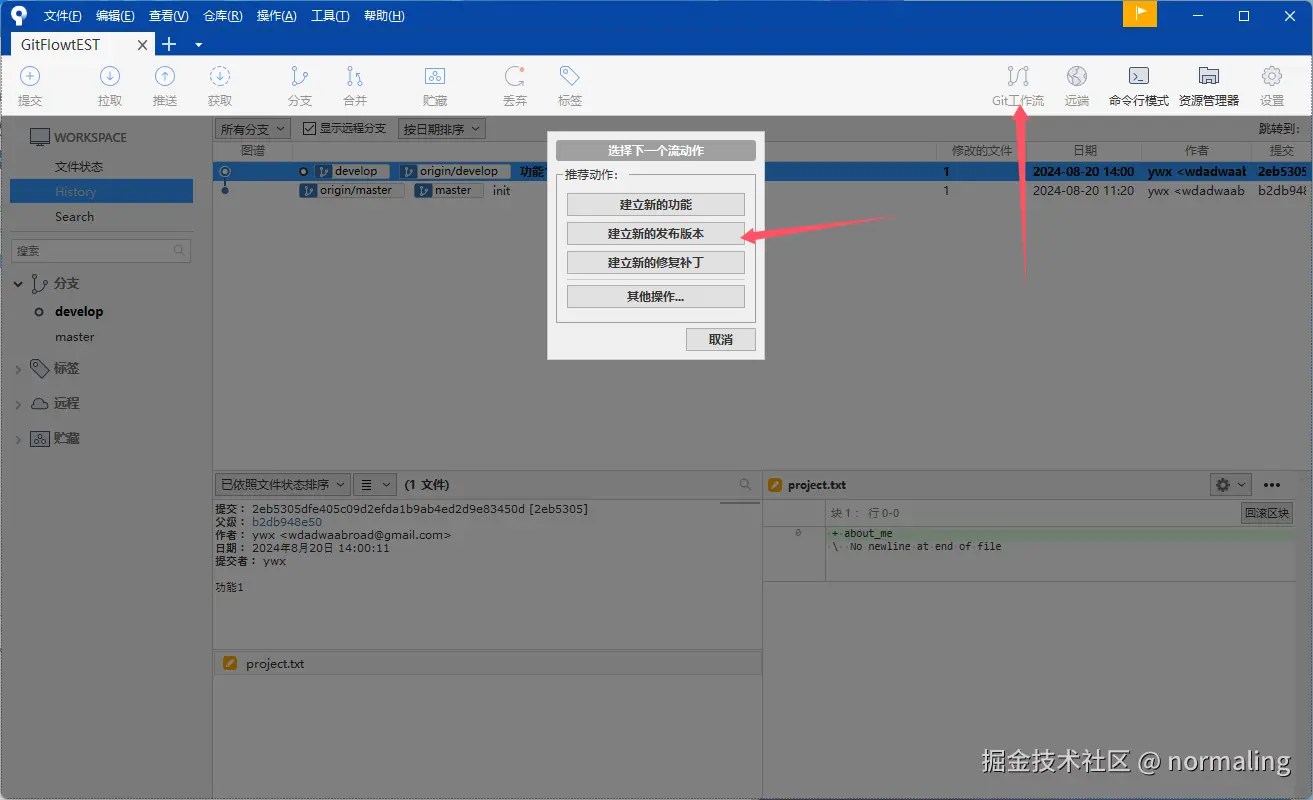Click the Discard (丢弃) toolbar icon
This screenshot has height=800, width=1313.
(515, 76)
